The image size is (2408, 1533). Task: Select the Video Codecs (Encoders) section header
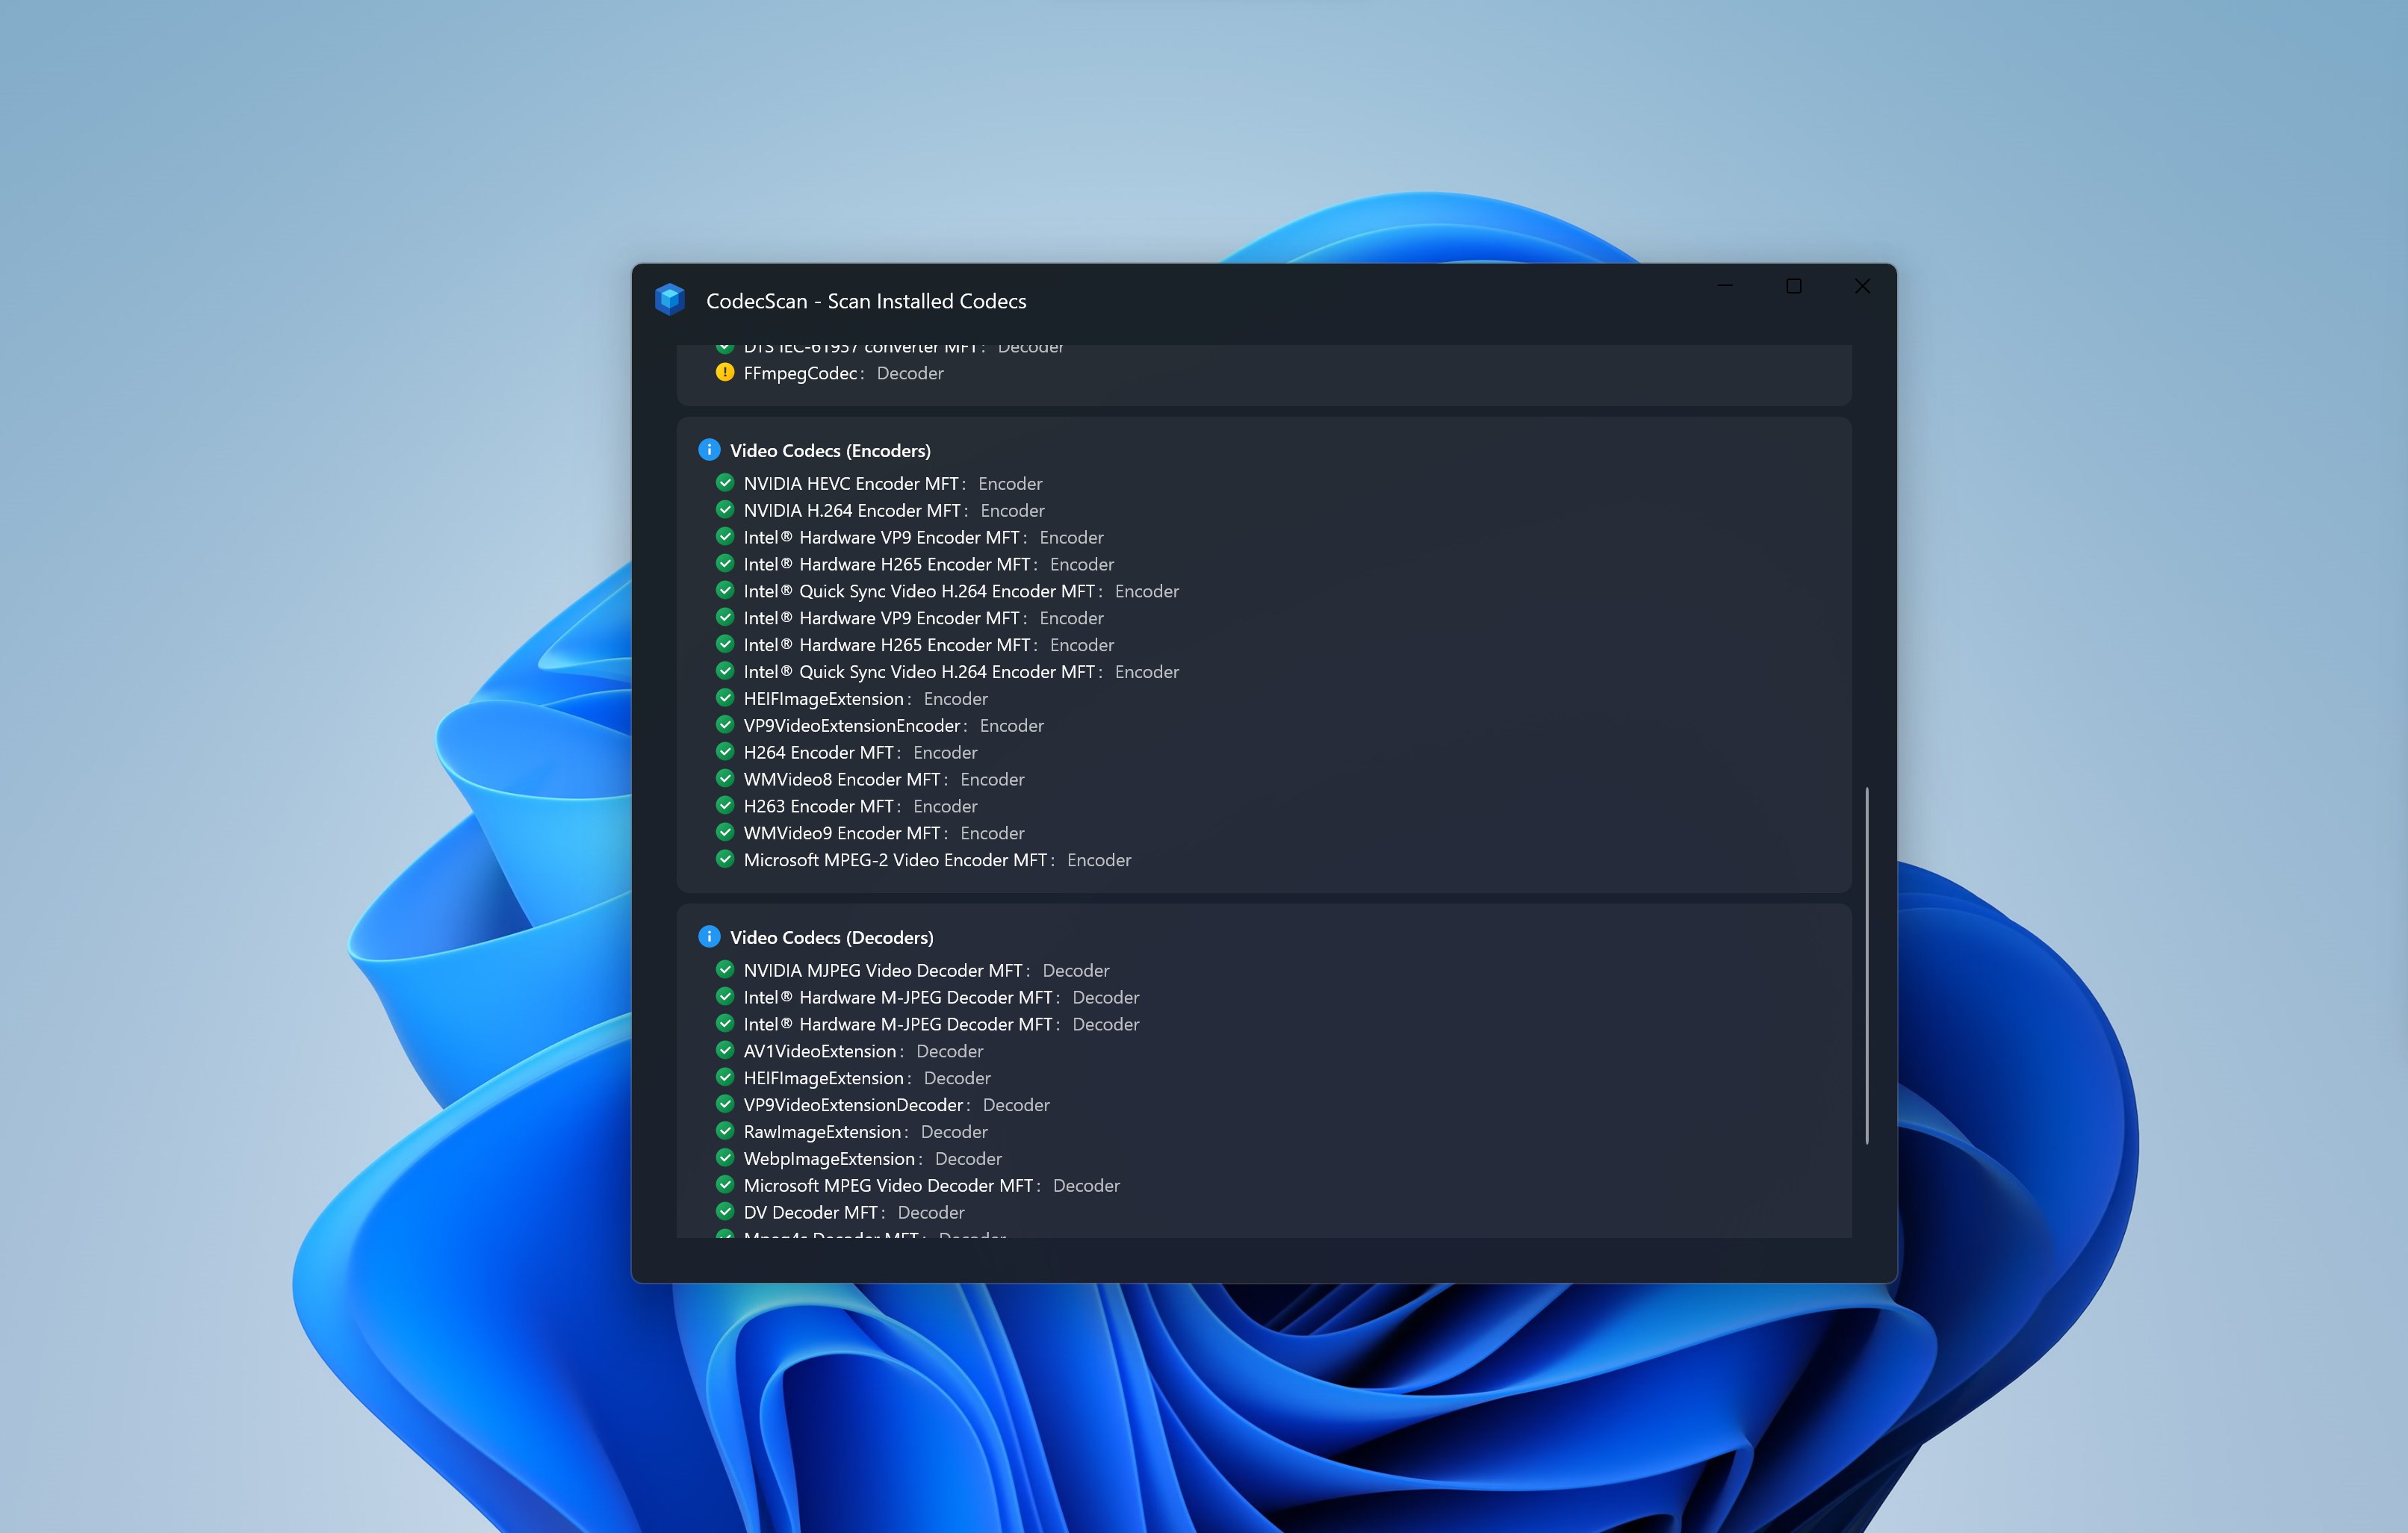coord(829,451)
